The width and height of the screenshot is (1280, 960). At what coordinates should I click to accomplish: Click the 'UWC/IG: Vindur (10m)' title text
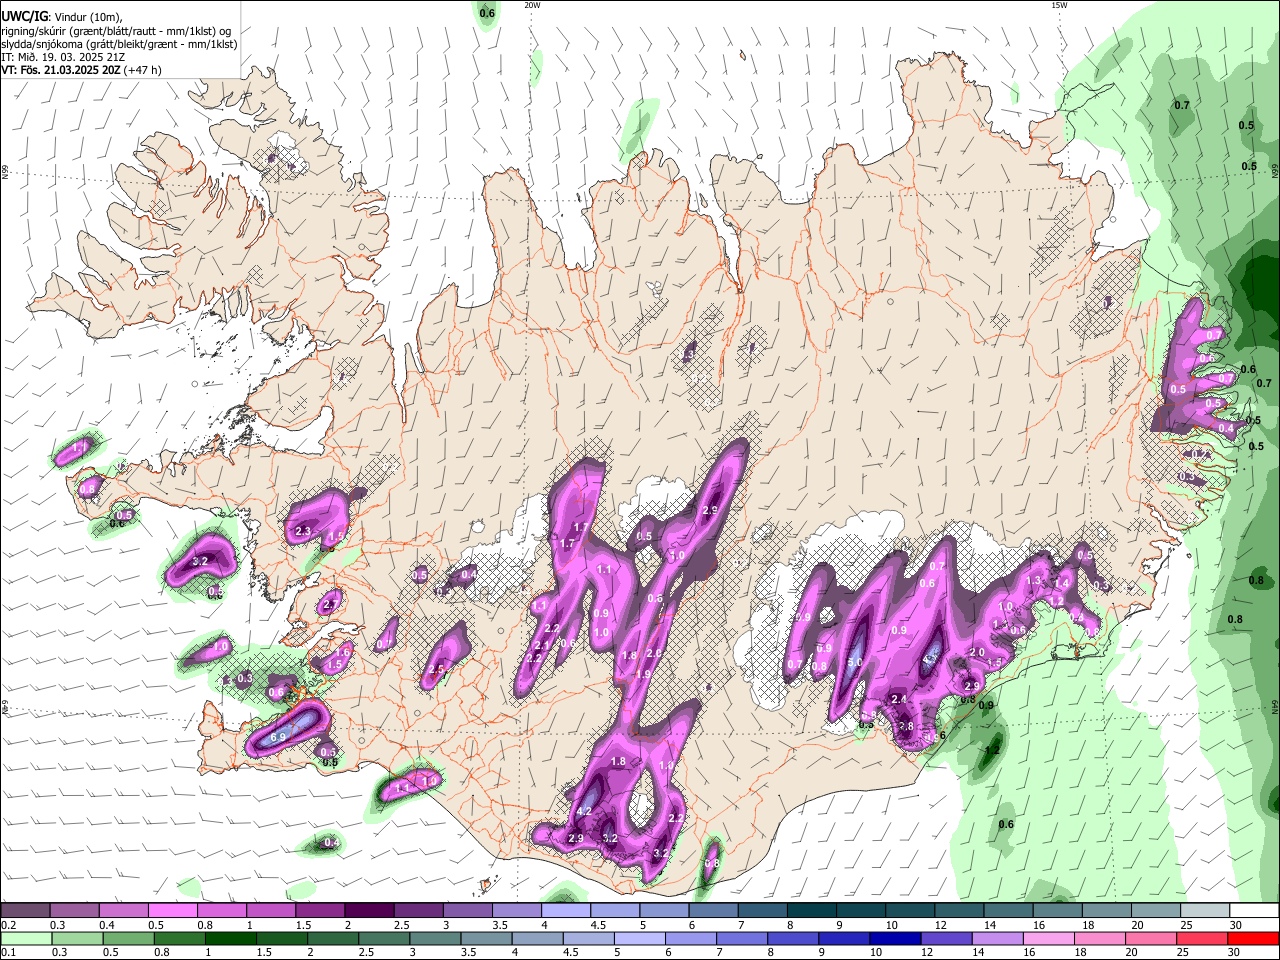(62, 17)
